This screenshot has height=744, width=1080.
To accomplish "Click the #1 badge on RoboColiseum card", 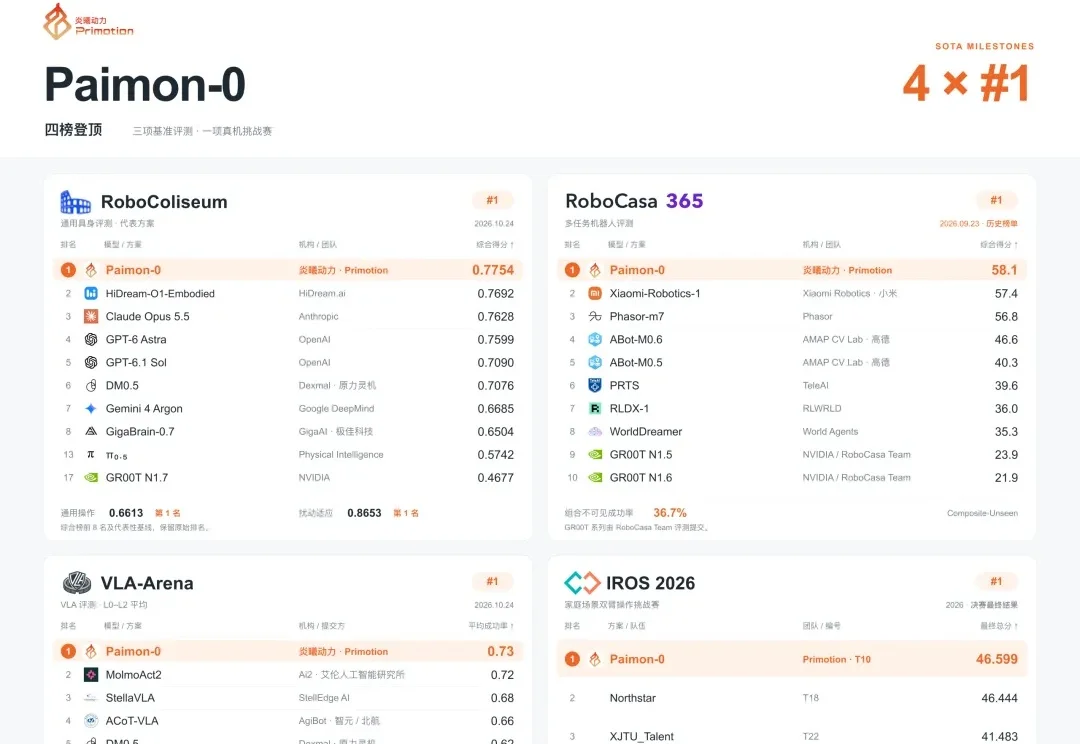I will pyautogui.click(x=492, y=200).
